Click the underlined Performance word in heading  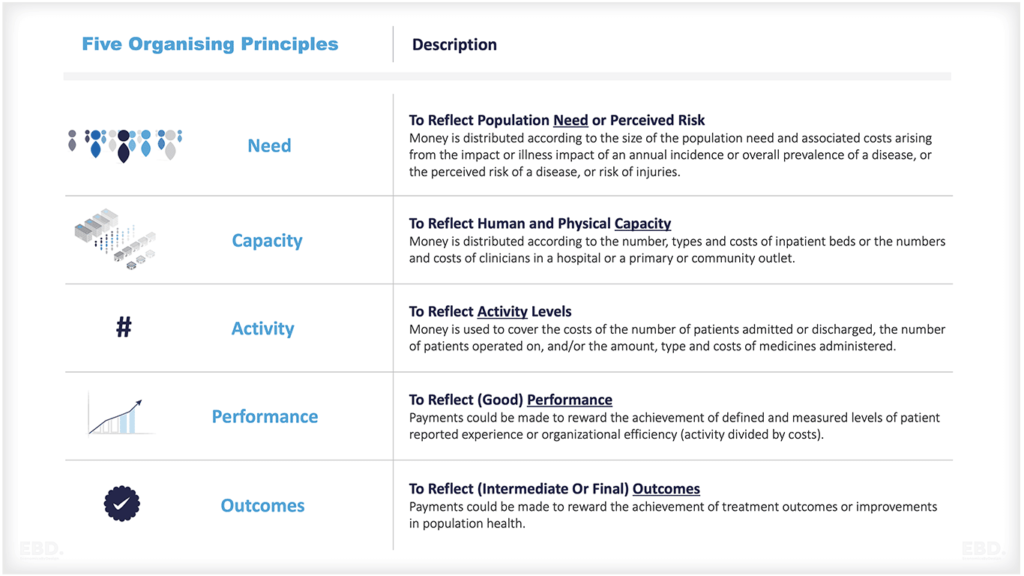pos(569,399)
